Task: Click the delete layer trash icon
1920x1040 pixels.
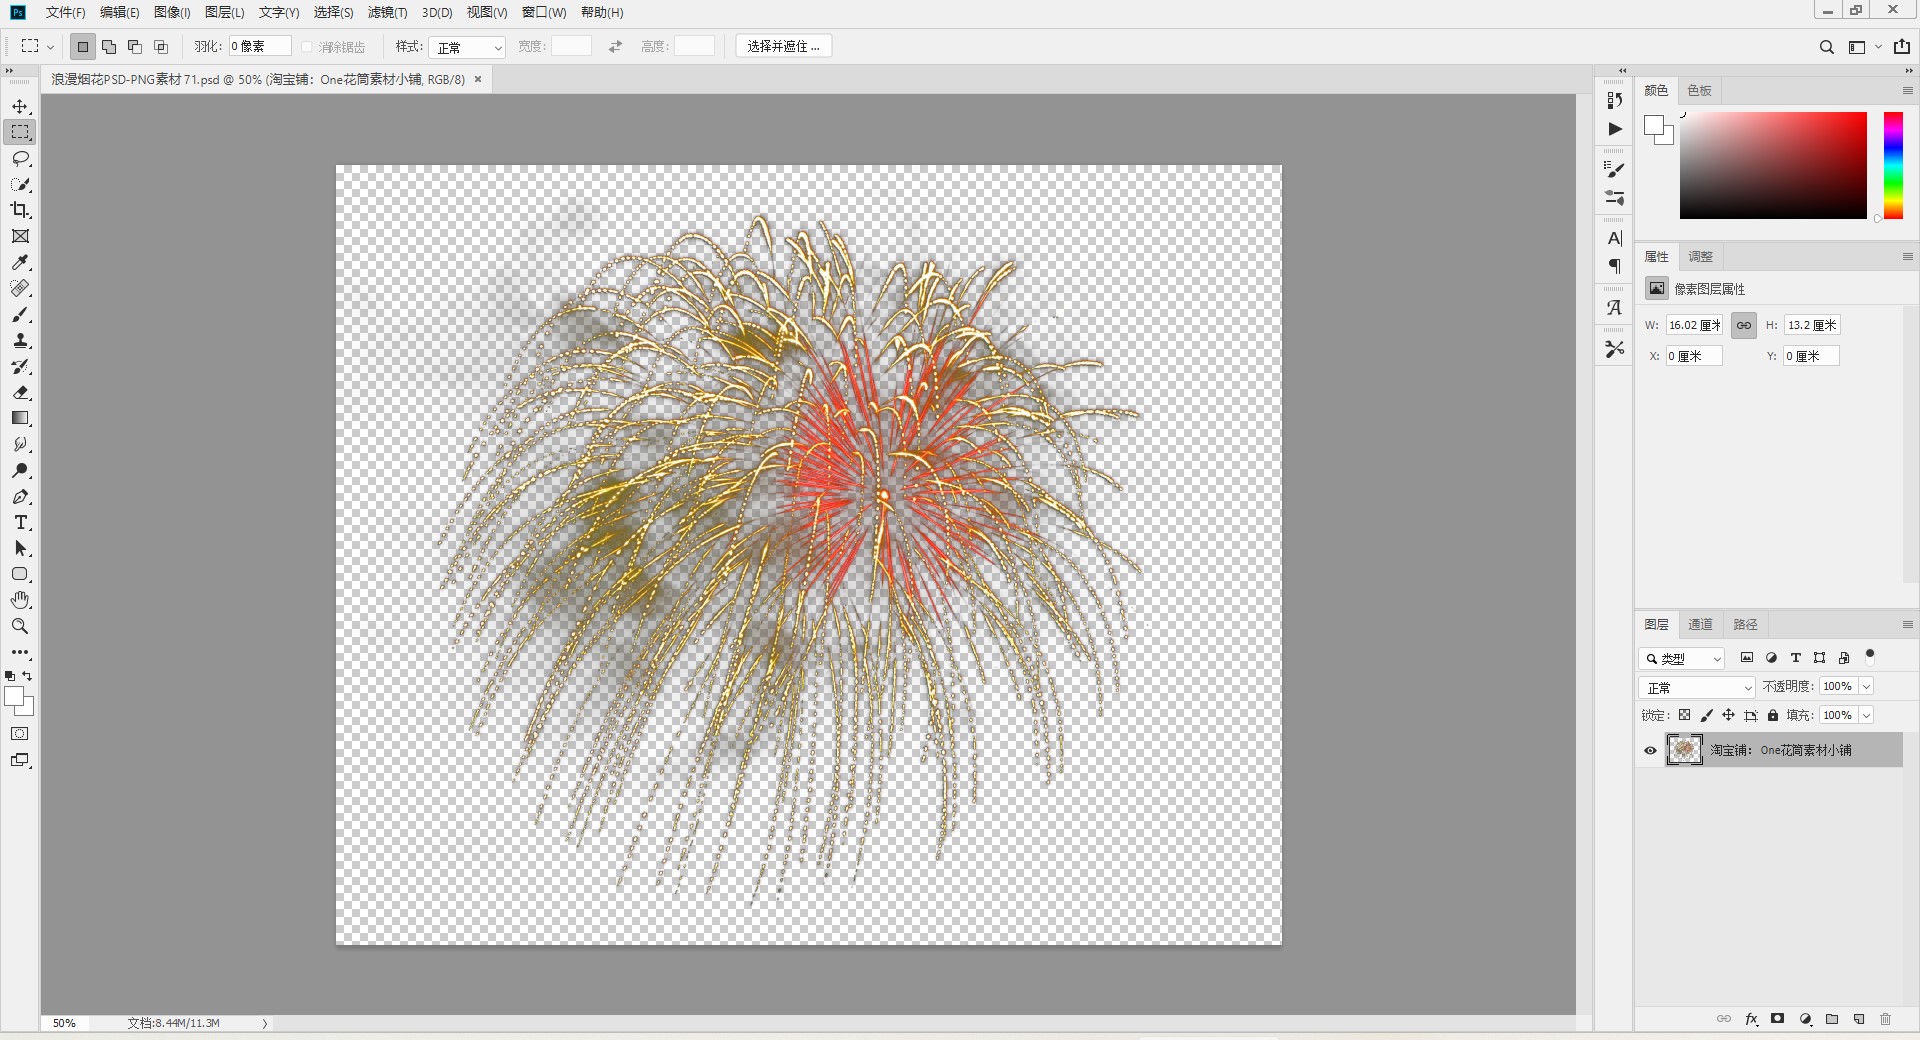Action: click(1885, 1019)
